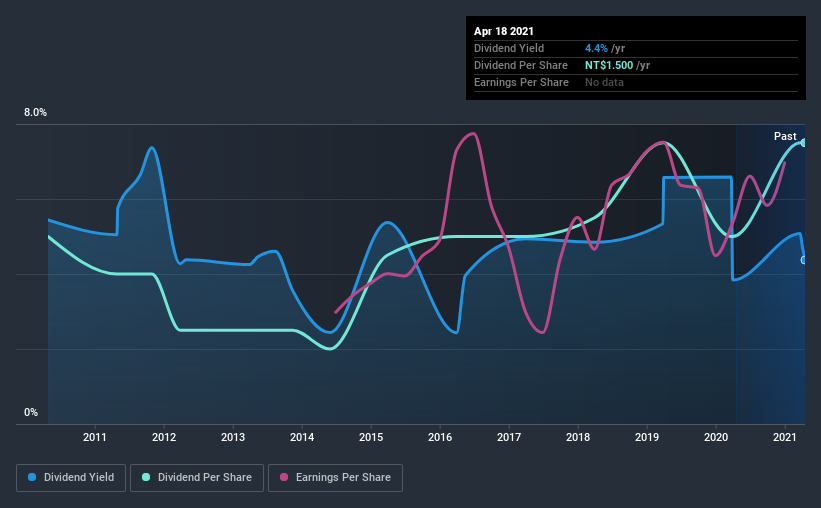The image size is (821, 508).
Task: Click the NT$1.500 dividend per share value
Action: coord(609,65)
